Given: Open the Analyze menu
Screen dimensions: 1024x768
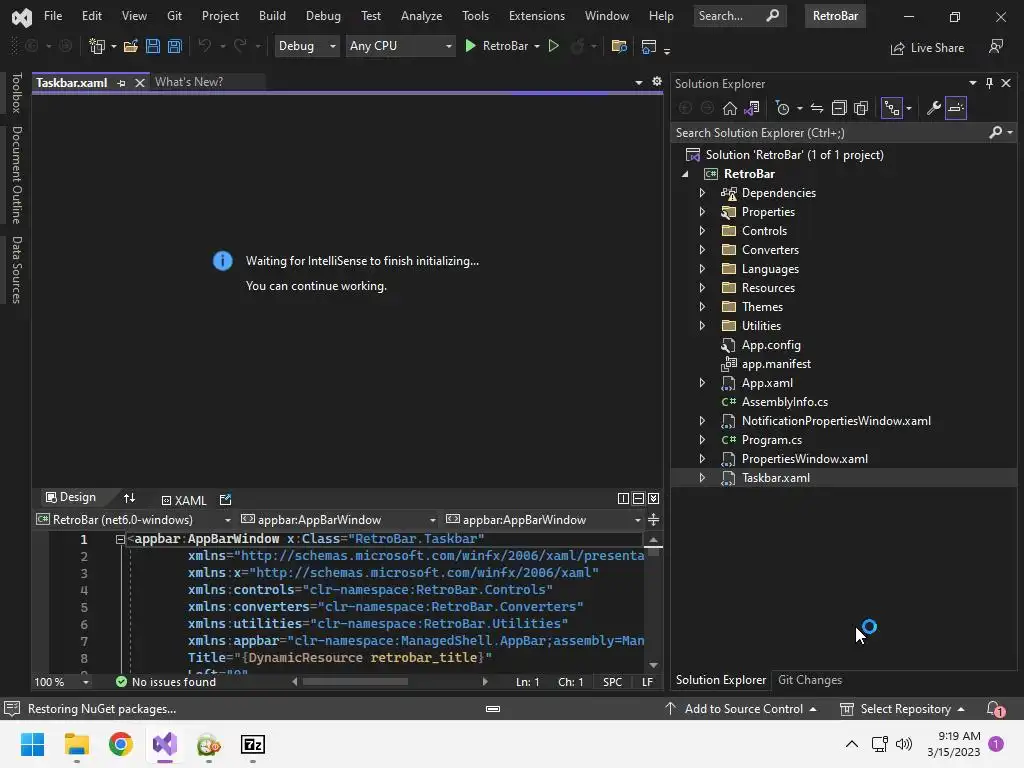Looking at the screenshot, I should pos(421,16).
